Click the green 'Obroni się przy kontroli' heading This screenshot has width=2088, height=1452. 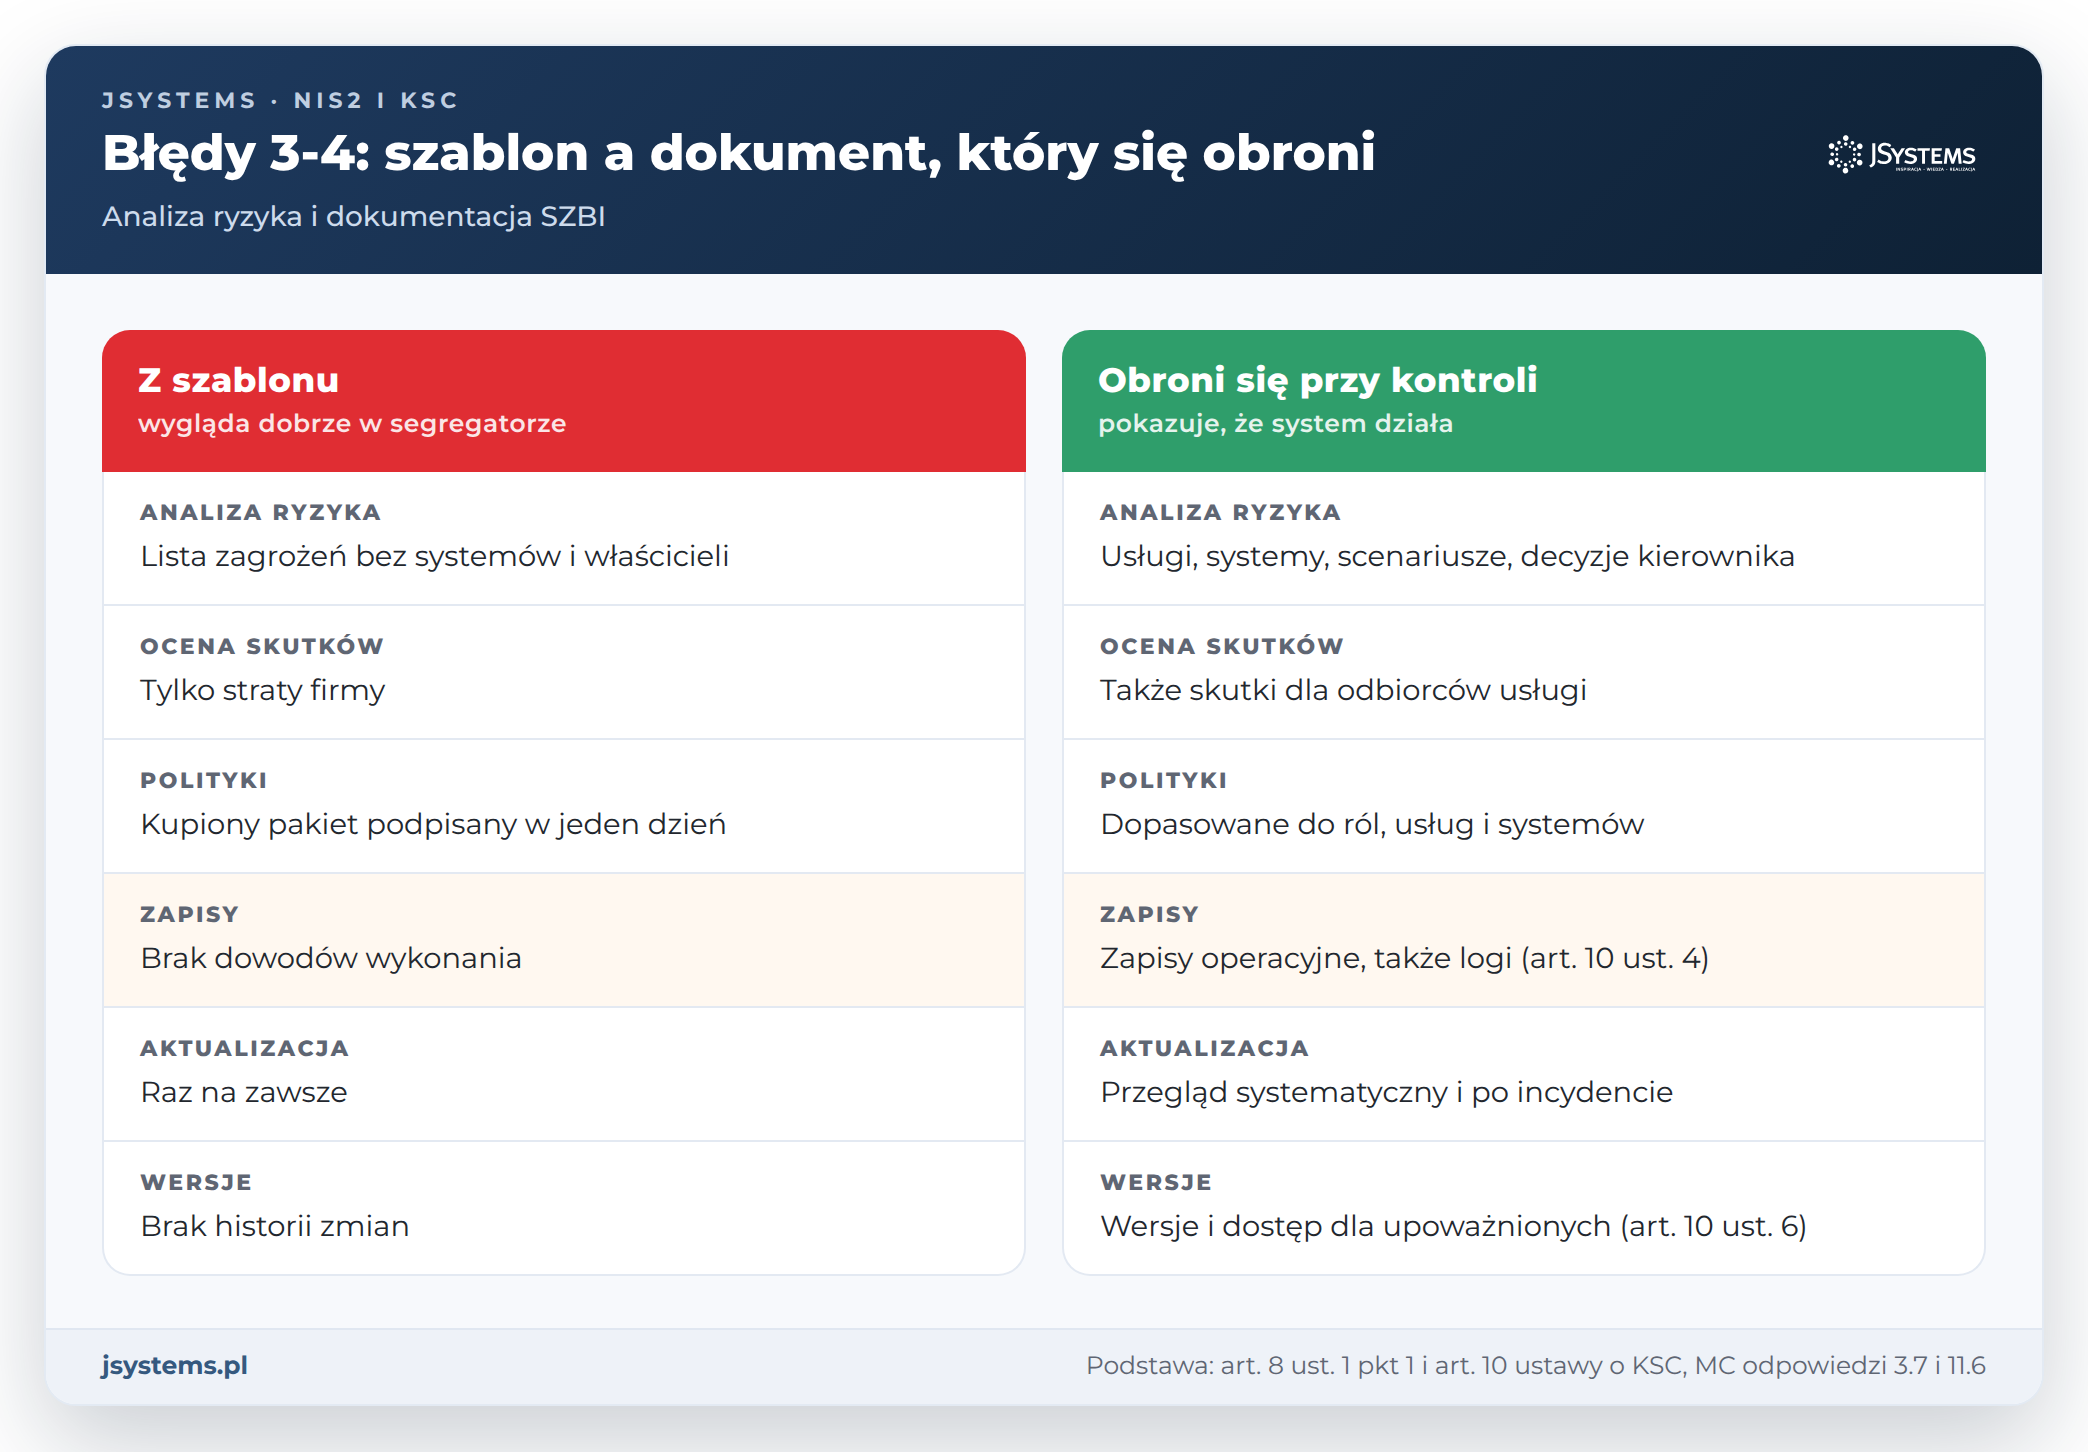tap(1317, 380)
